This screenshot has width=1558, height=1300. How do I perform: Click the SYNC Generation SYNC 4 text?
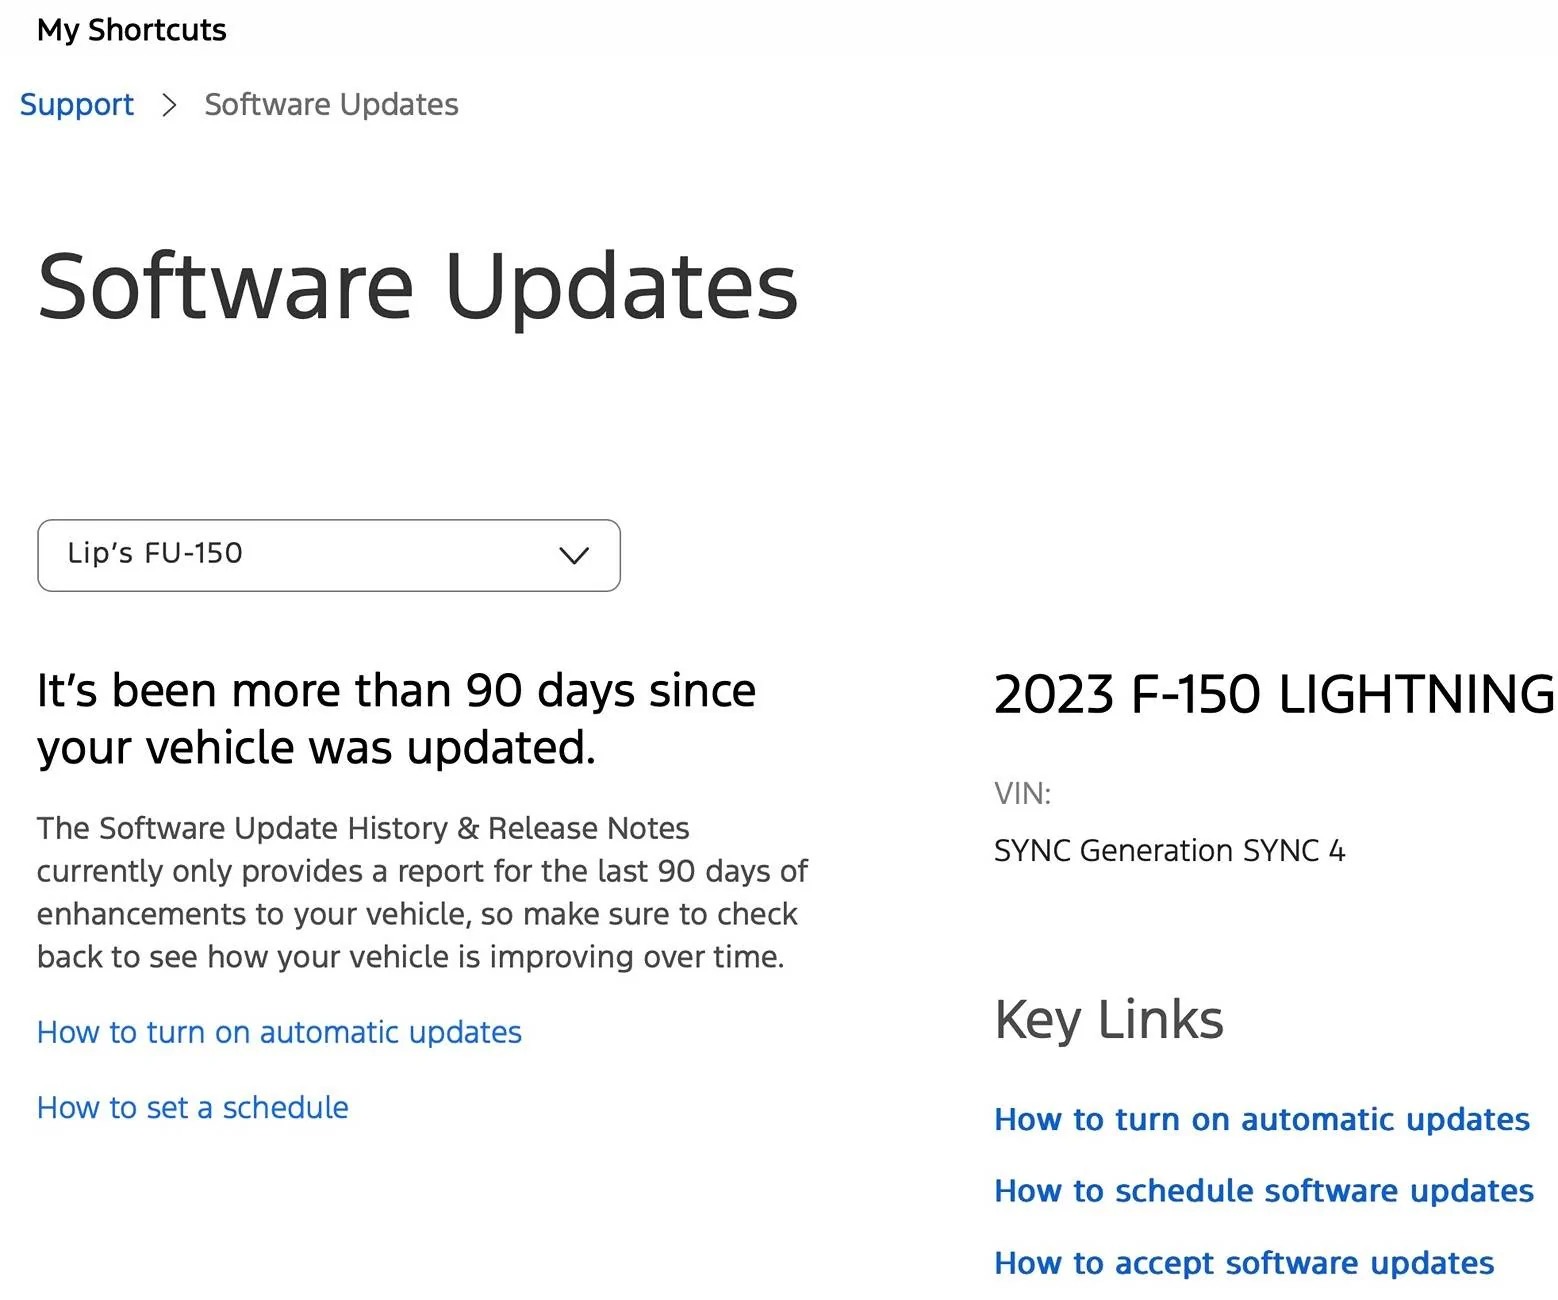point(1169,851)
